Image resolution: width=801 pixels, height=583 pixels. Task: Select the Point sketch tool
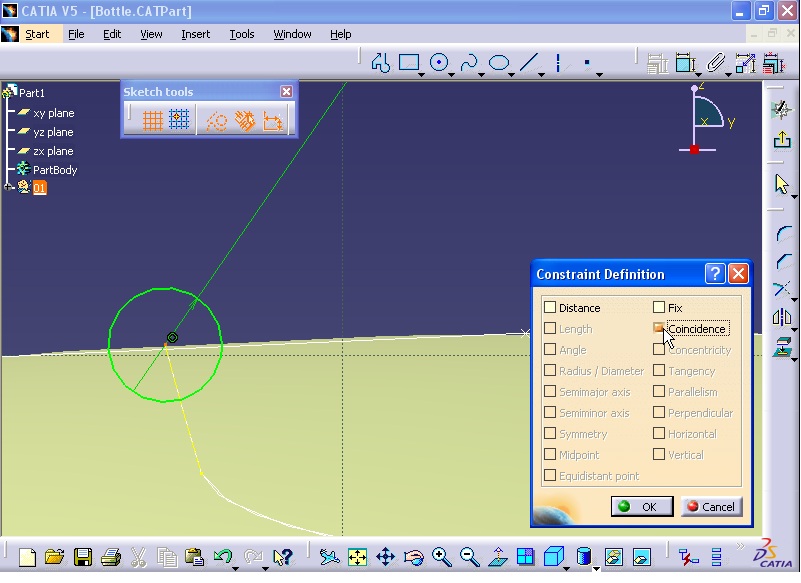pos(587,62)
